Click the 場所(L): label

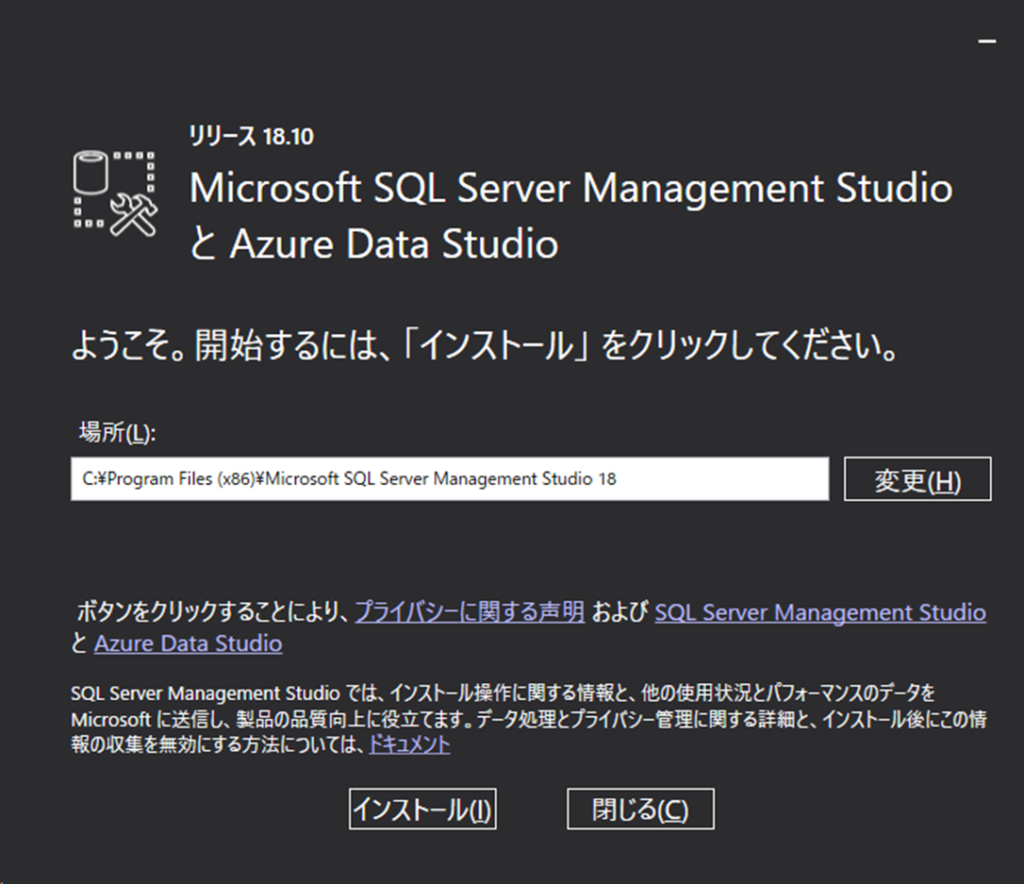[118, 432]
